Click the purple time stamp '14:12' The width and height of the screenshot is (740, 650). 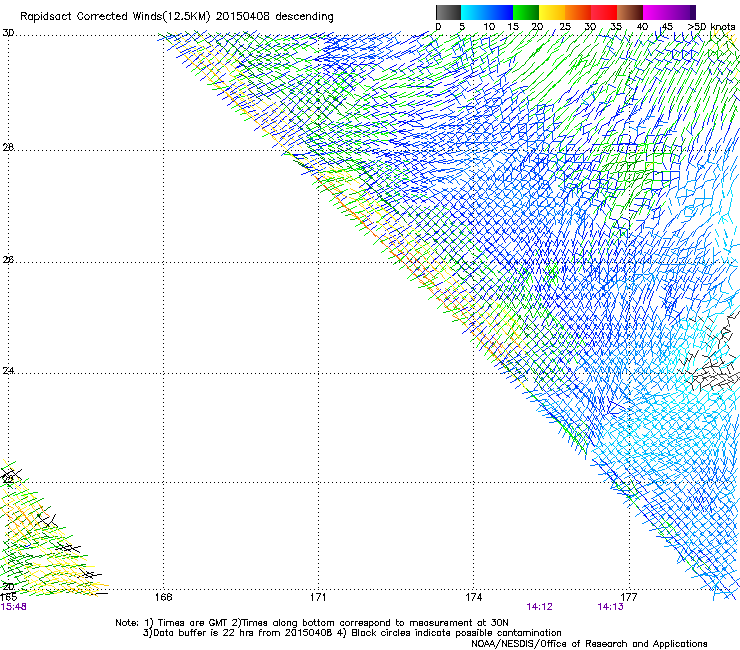click(539, 607)
